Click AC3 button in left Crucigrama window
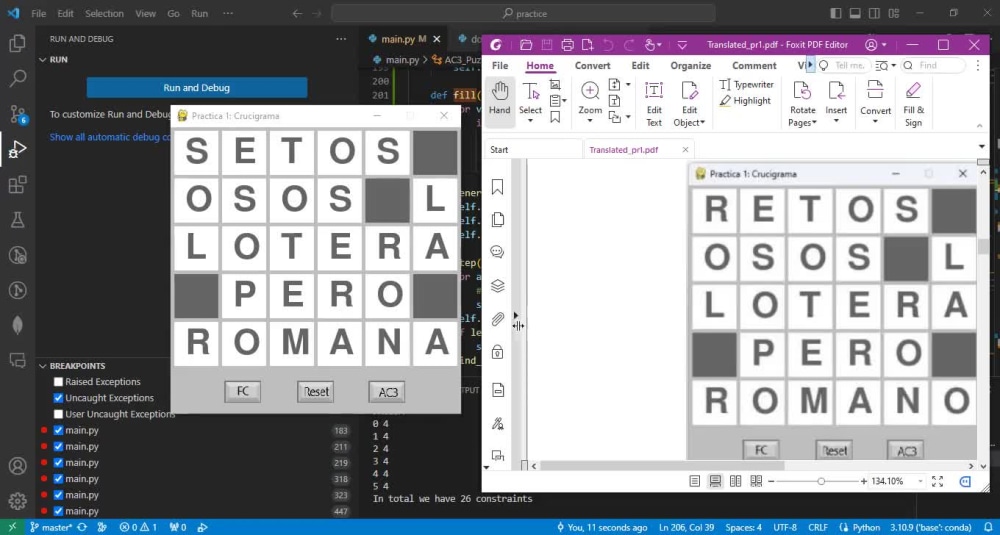 387,392
